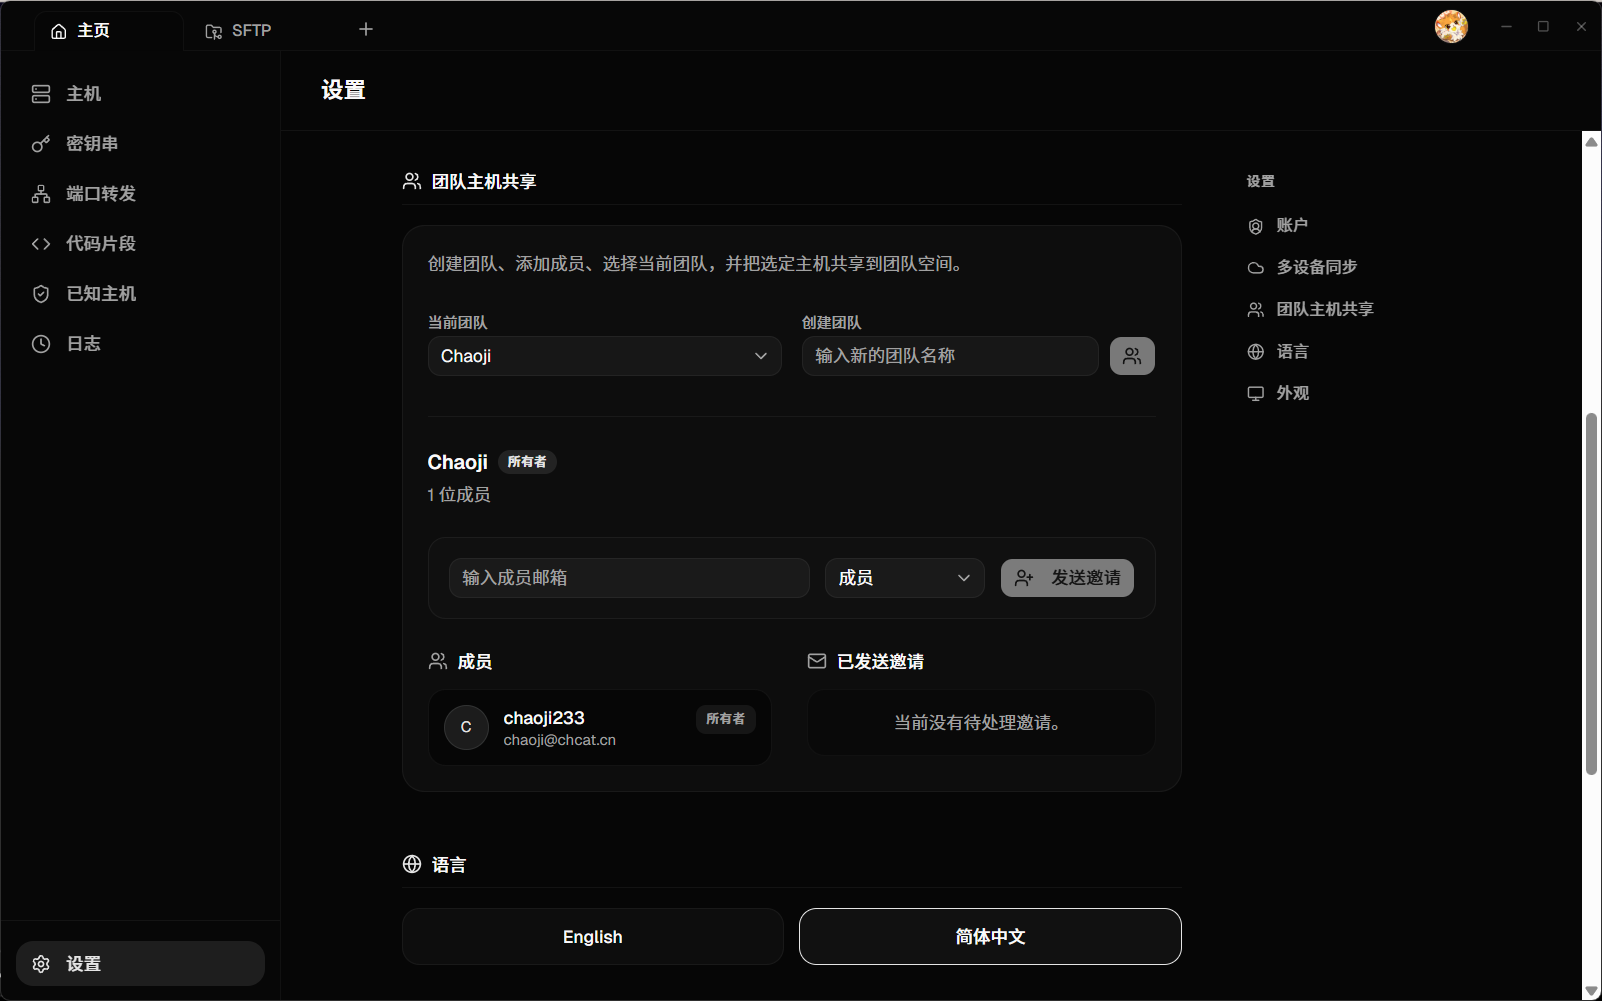Jump to 外观 appearance section
Screen dimensions: 1602x1001
[1278, 394]
